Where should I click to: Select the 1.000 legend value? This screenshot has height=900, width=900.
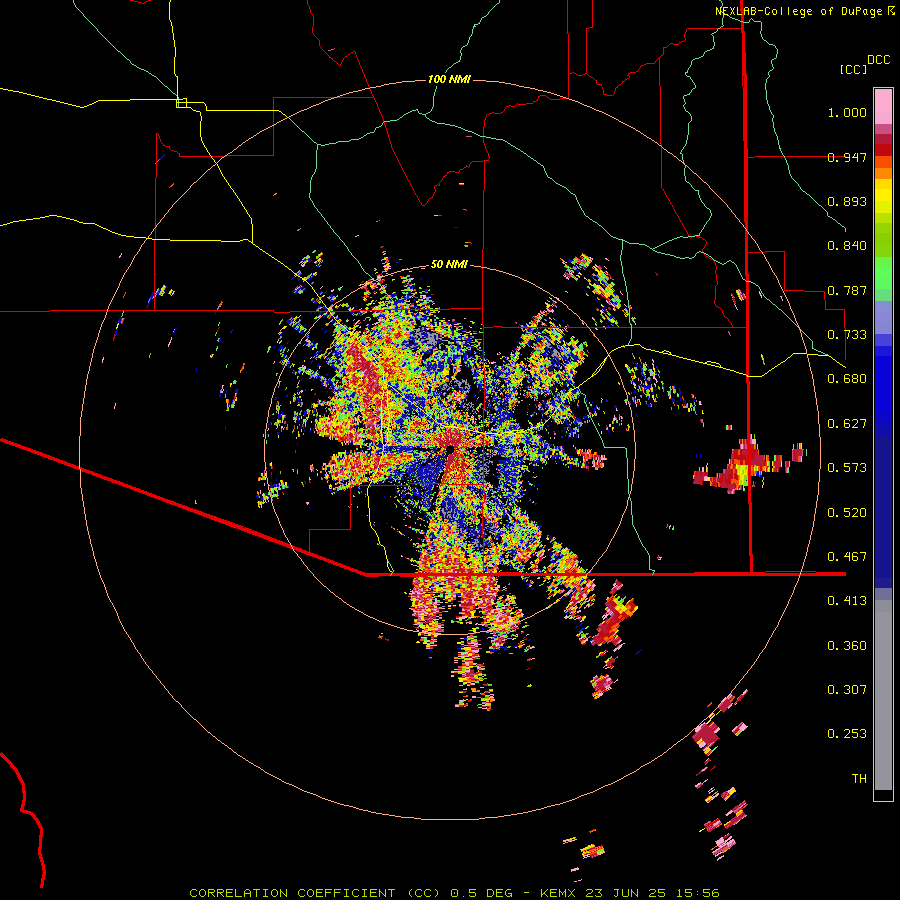pyautogui.click(x=847, y=112)
